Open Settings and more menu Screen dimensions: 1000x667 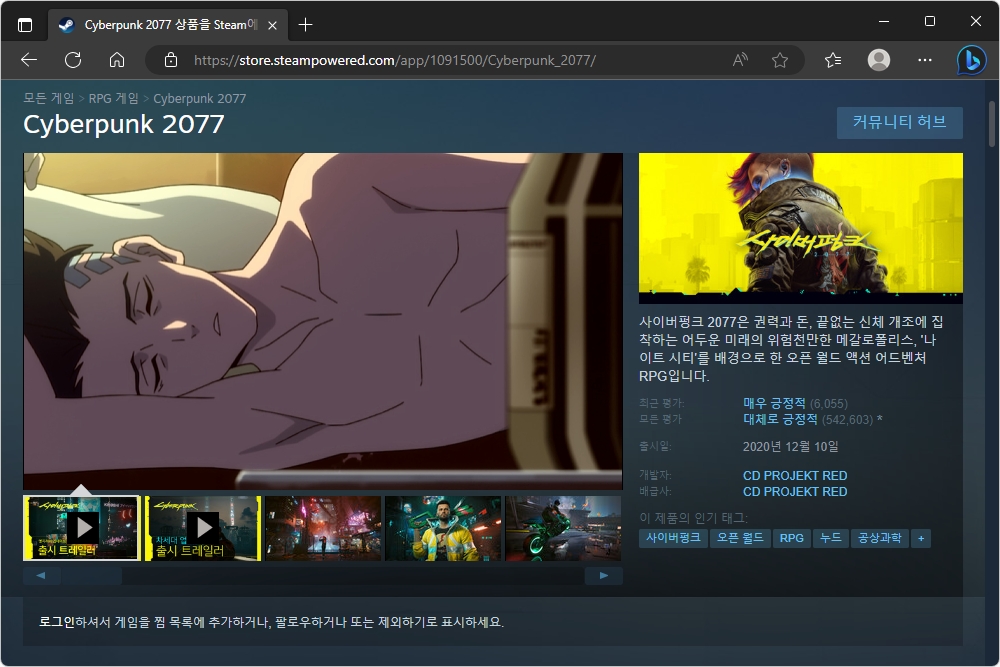tap(925, 60)
